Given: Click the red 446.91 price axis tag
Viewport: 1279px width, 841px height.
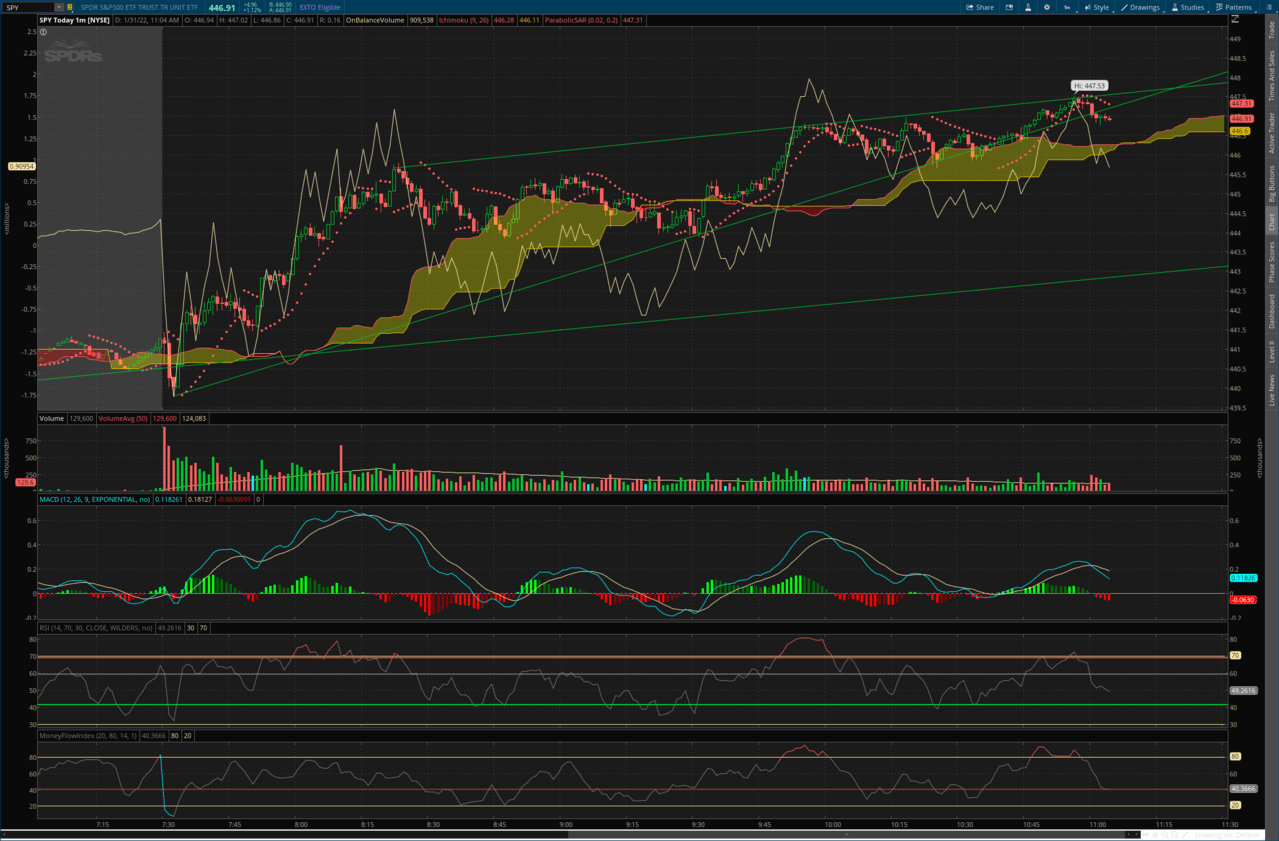Looking at the screenshot, I should [x=1242, y=119].
